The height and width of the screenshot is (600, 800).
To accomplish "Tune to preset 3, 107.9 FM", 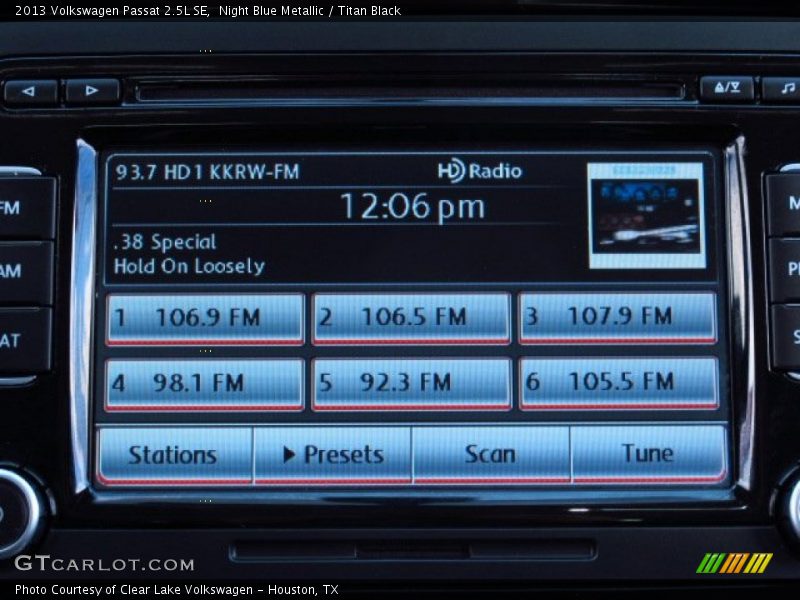I will click(618, 317).
